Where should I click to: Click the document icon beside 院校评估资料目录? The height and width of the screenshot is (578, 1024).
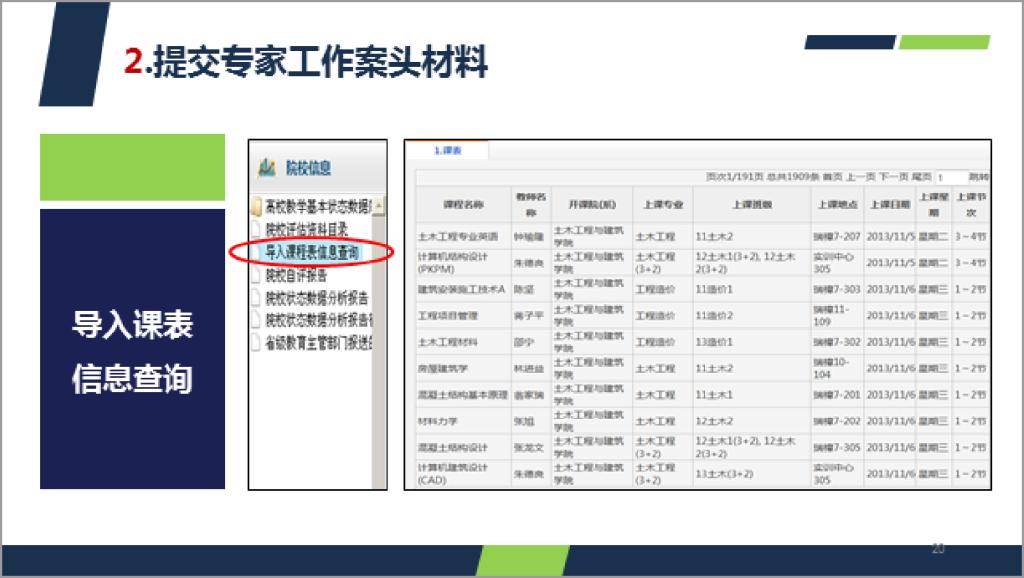pos(257,229)
